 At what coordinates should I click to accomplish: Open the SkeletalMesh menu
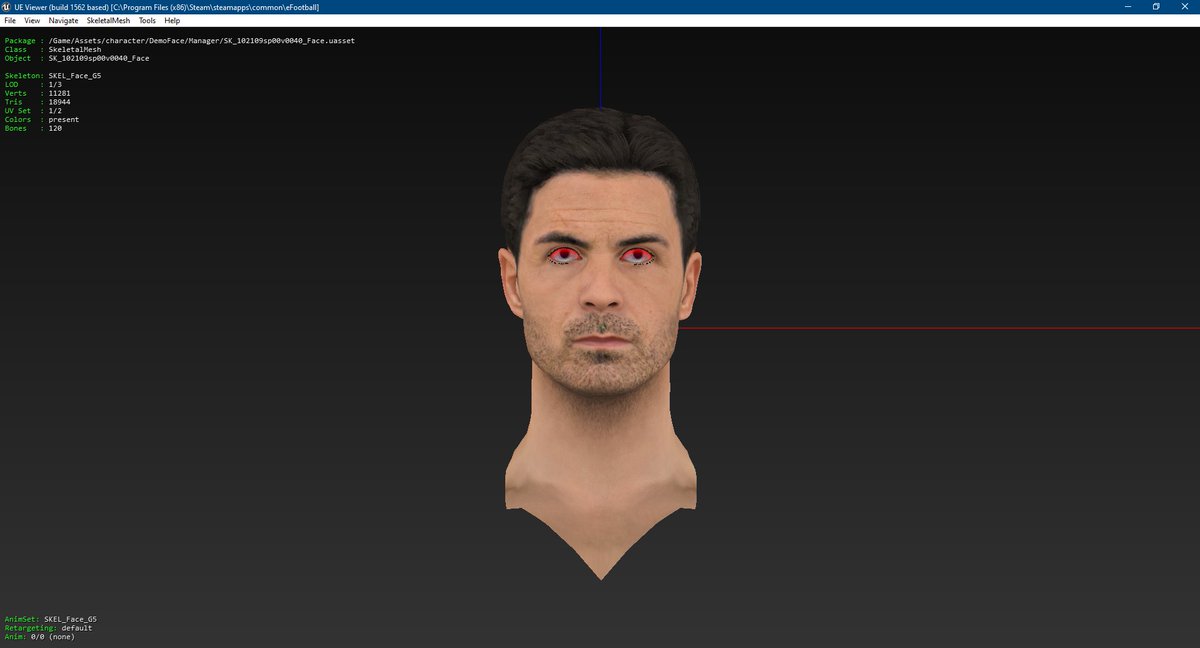108,20
